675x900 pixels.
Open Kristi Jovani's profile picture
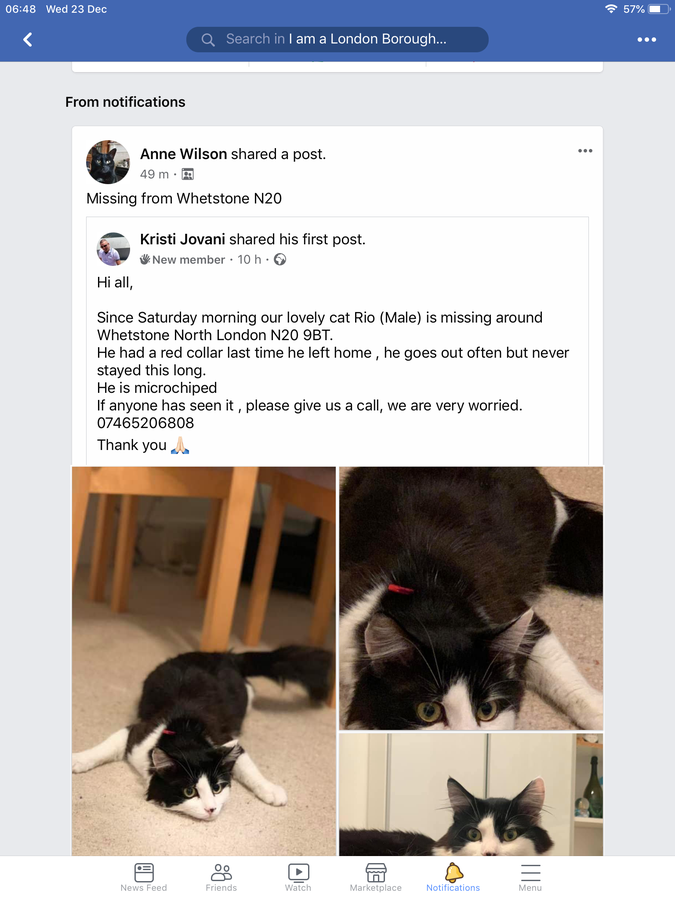[113, 249]
